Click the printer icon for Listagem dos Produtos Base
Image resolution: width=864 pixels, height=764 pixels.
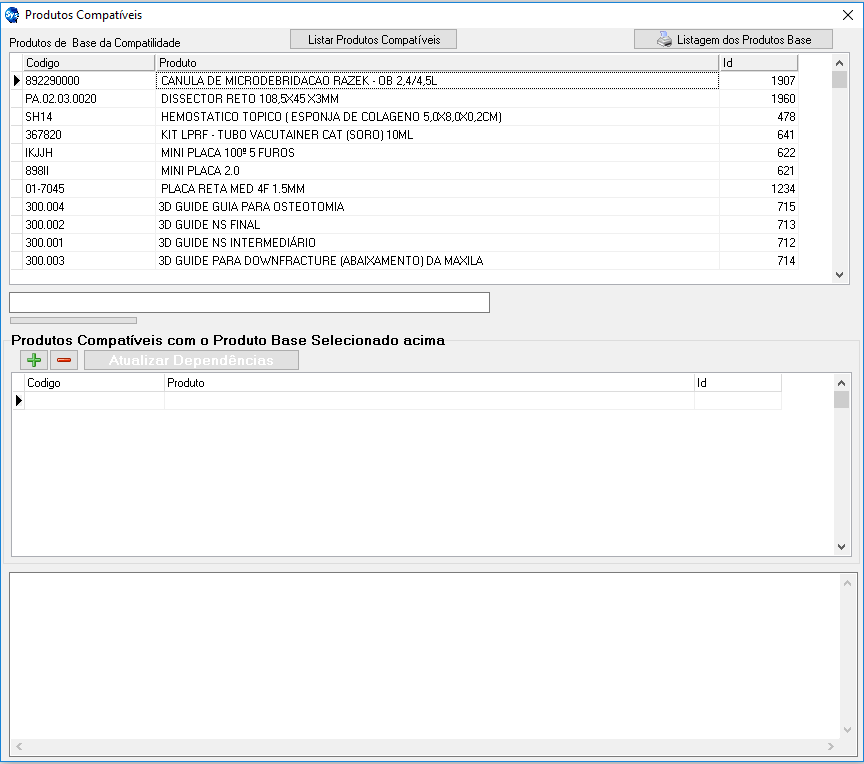pyautogui.click(x=664, y=40)
